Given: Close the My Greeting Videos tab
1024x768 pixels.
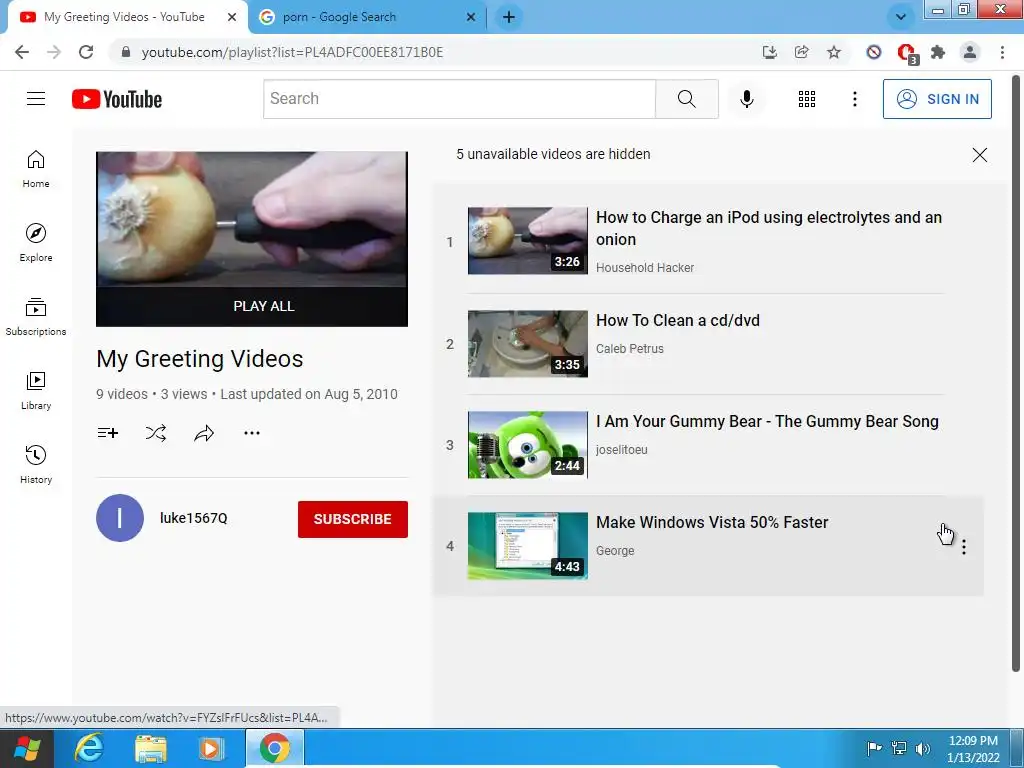Looking at the screenshot, I should (x=232, y=17).
